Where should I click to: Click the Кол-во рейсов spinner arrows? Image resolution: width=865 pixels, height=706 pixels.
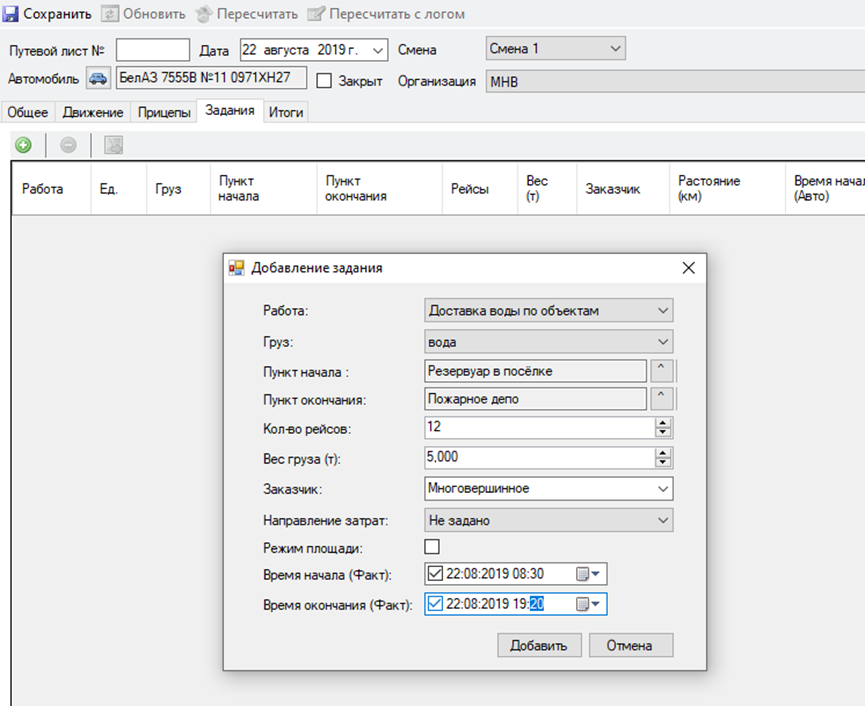click(662, 428)
